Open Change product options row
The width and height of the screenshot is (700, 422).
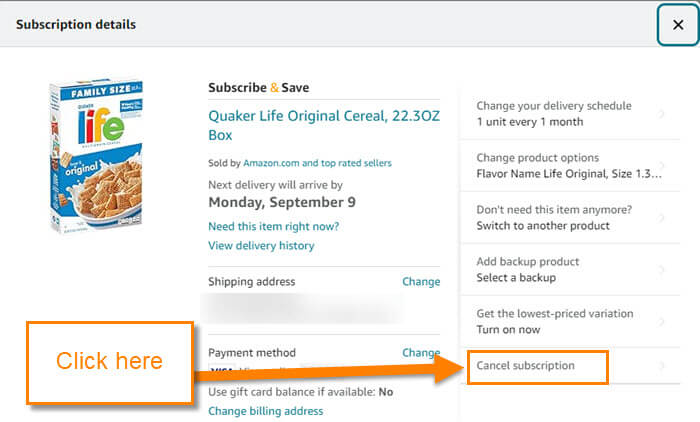coord(570,166)
